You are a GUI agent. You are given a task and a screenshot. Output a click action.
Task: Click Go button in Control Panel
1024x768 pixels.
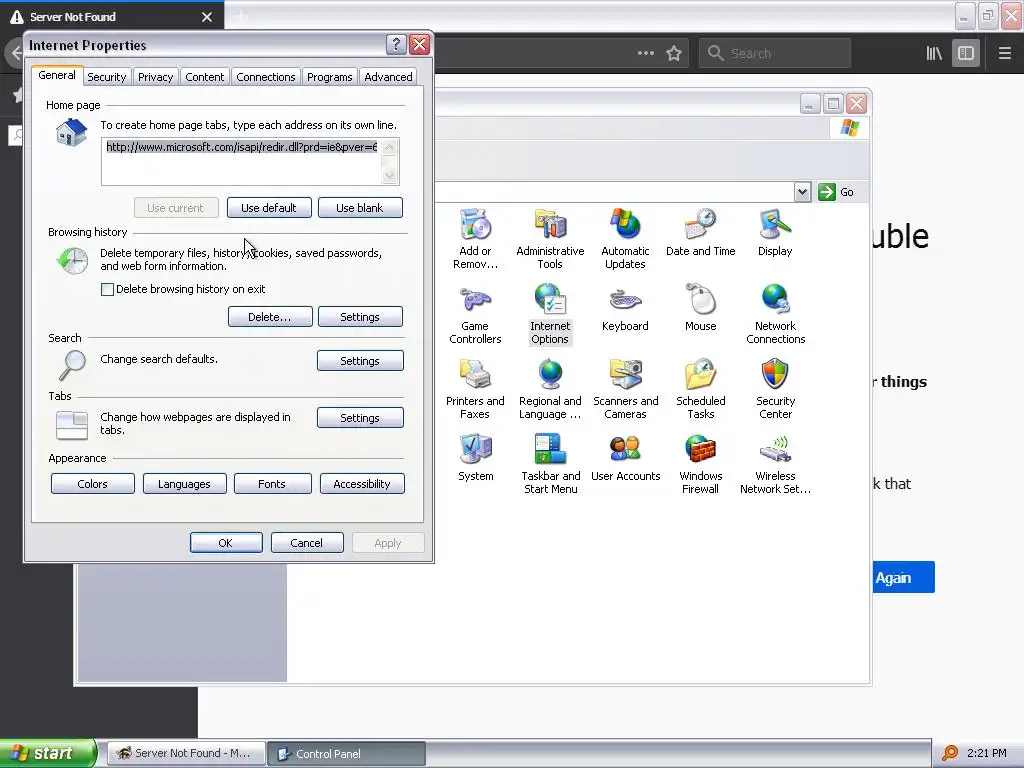[837, 192]
